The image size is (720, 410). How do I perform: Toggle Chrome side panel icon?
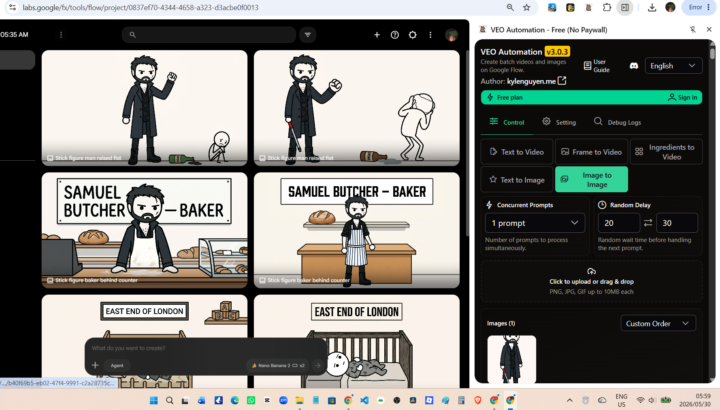point(625,7)
